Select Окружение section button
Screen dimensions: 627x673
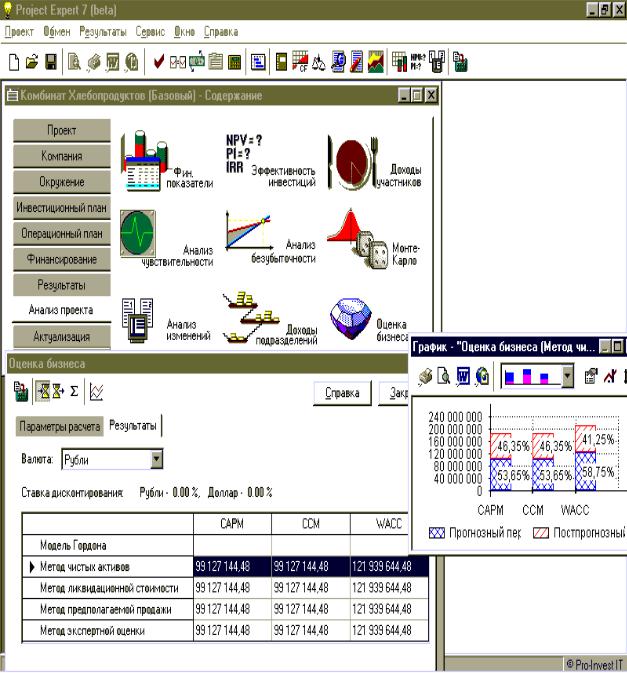[x=62, y=182]
